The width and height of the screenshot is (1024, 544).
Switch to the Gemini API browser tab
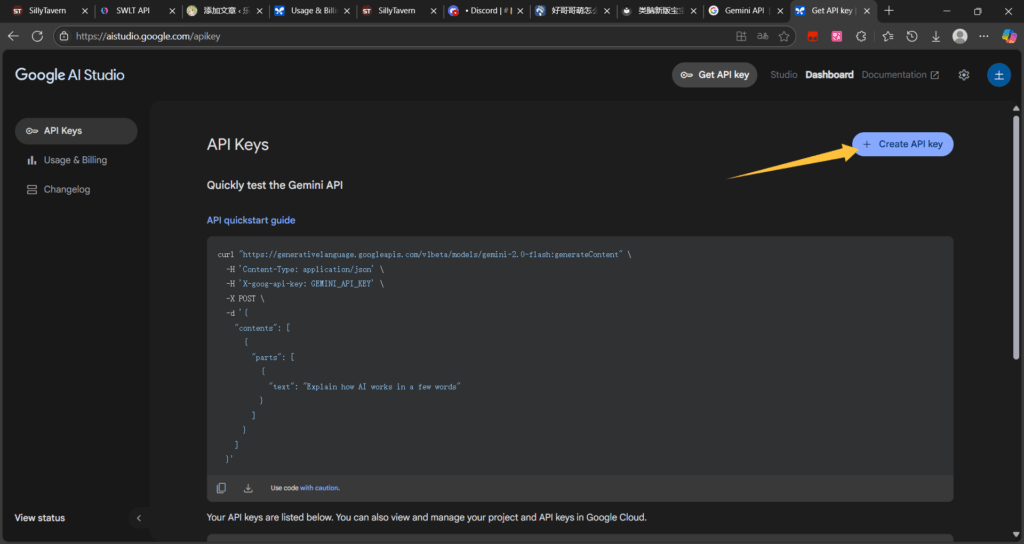tap(742, 11)
